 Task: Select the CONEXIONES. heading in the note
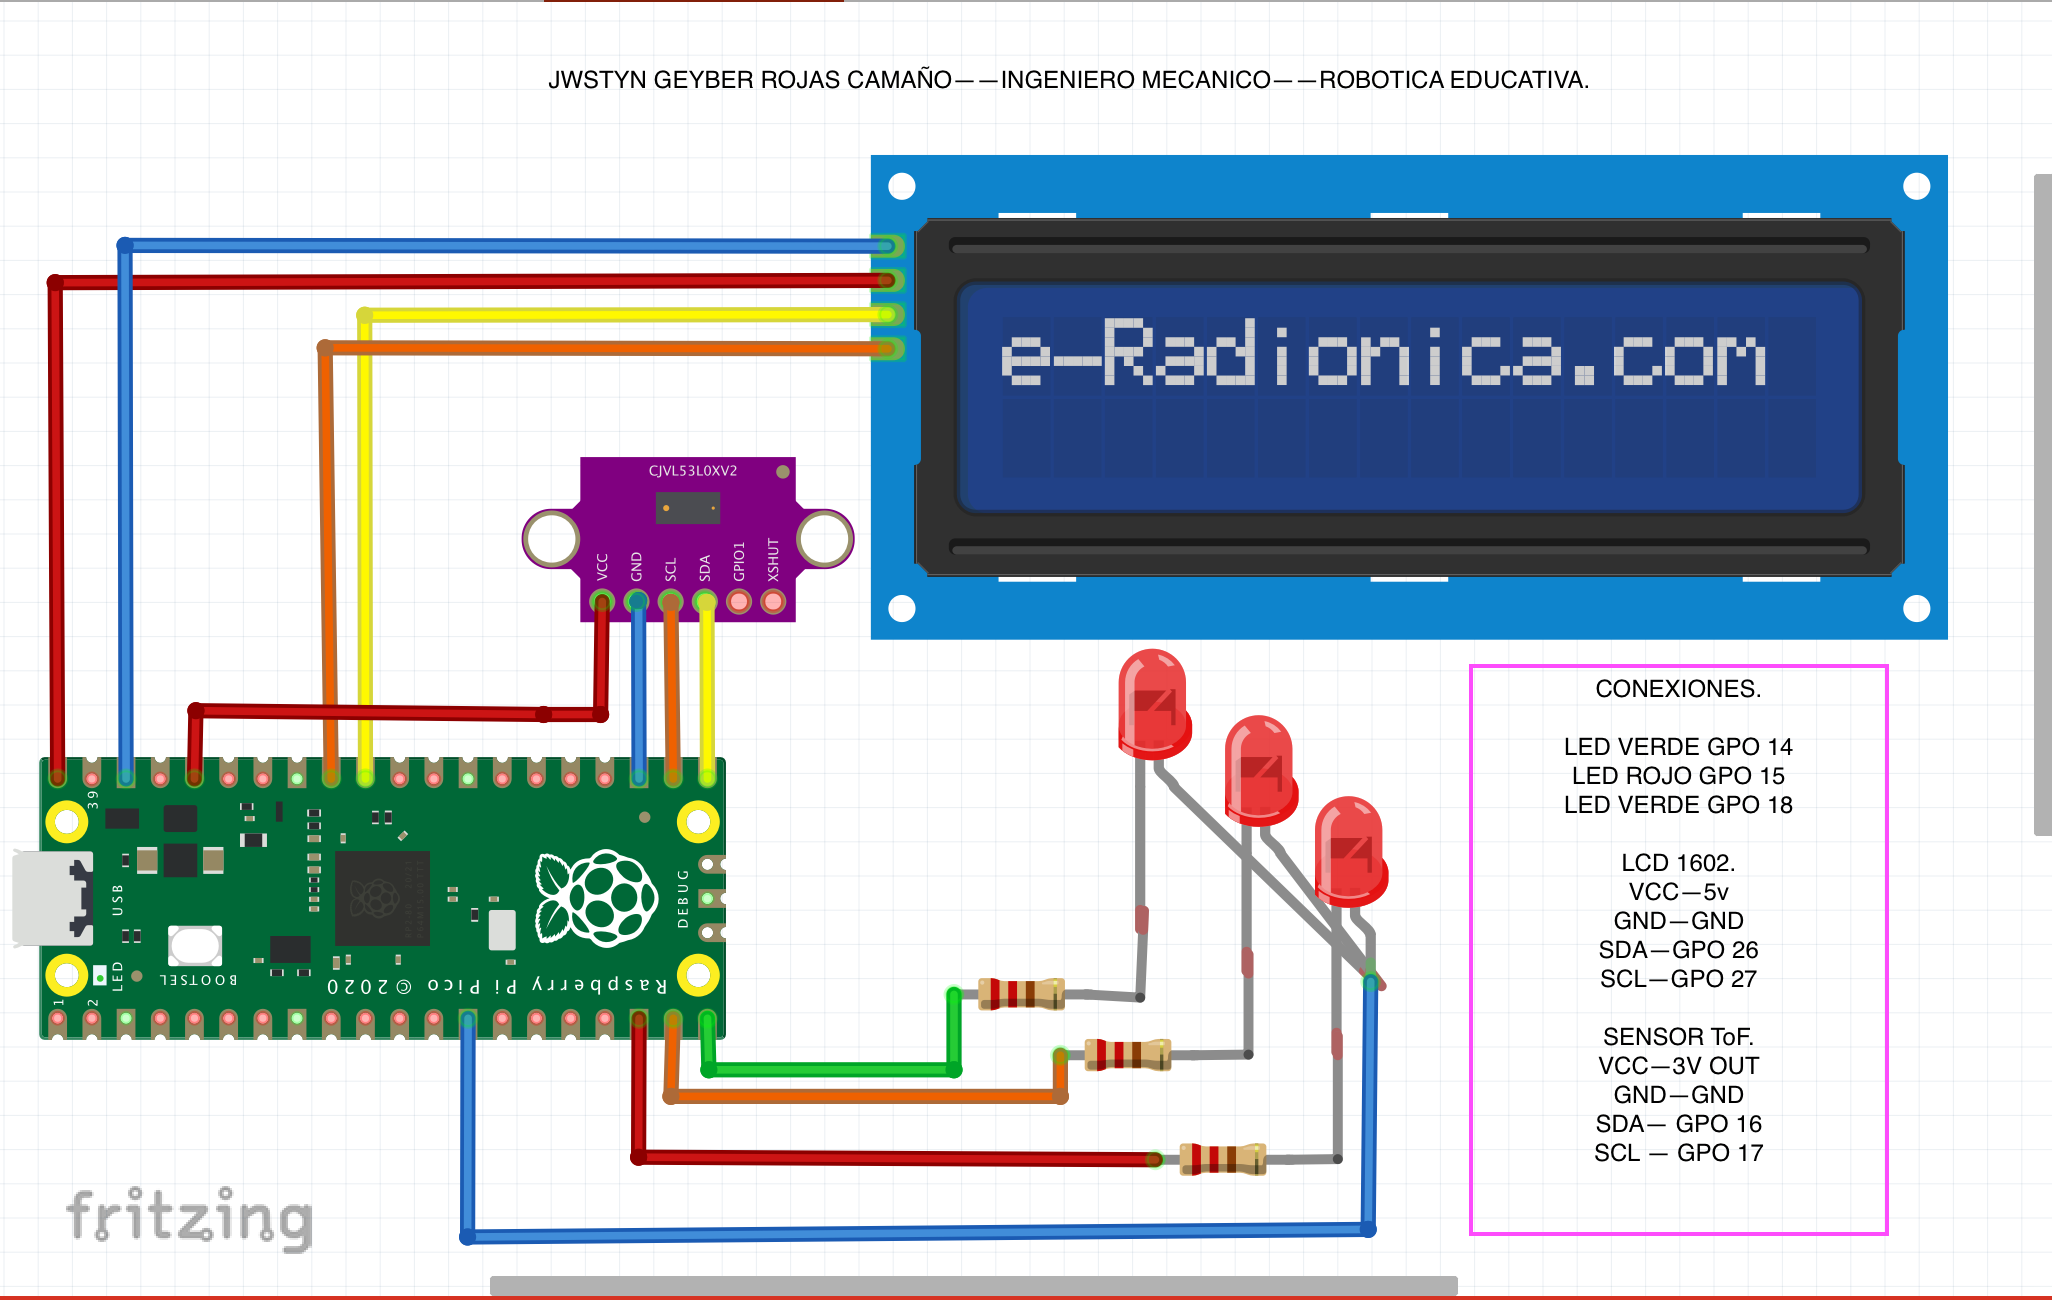(x=1678, y=689)
